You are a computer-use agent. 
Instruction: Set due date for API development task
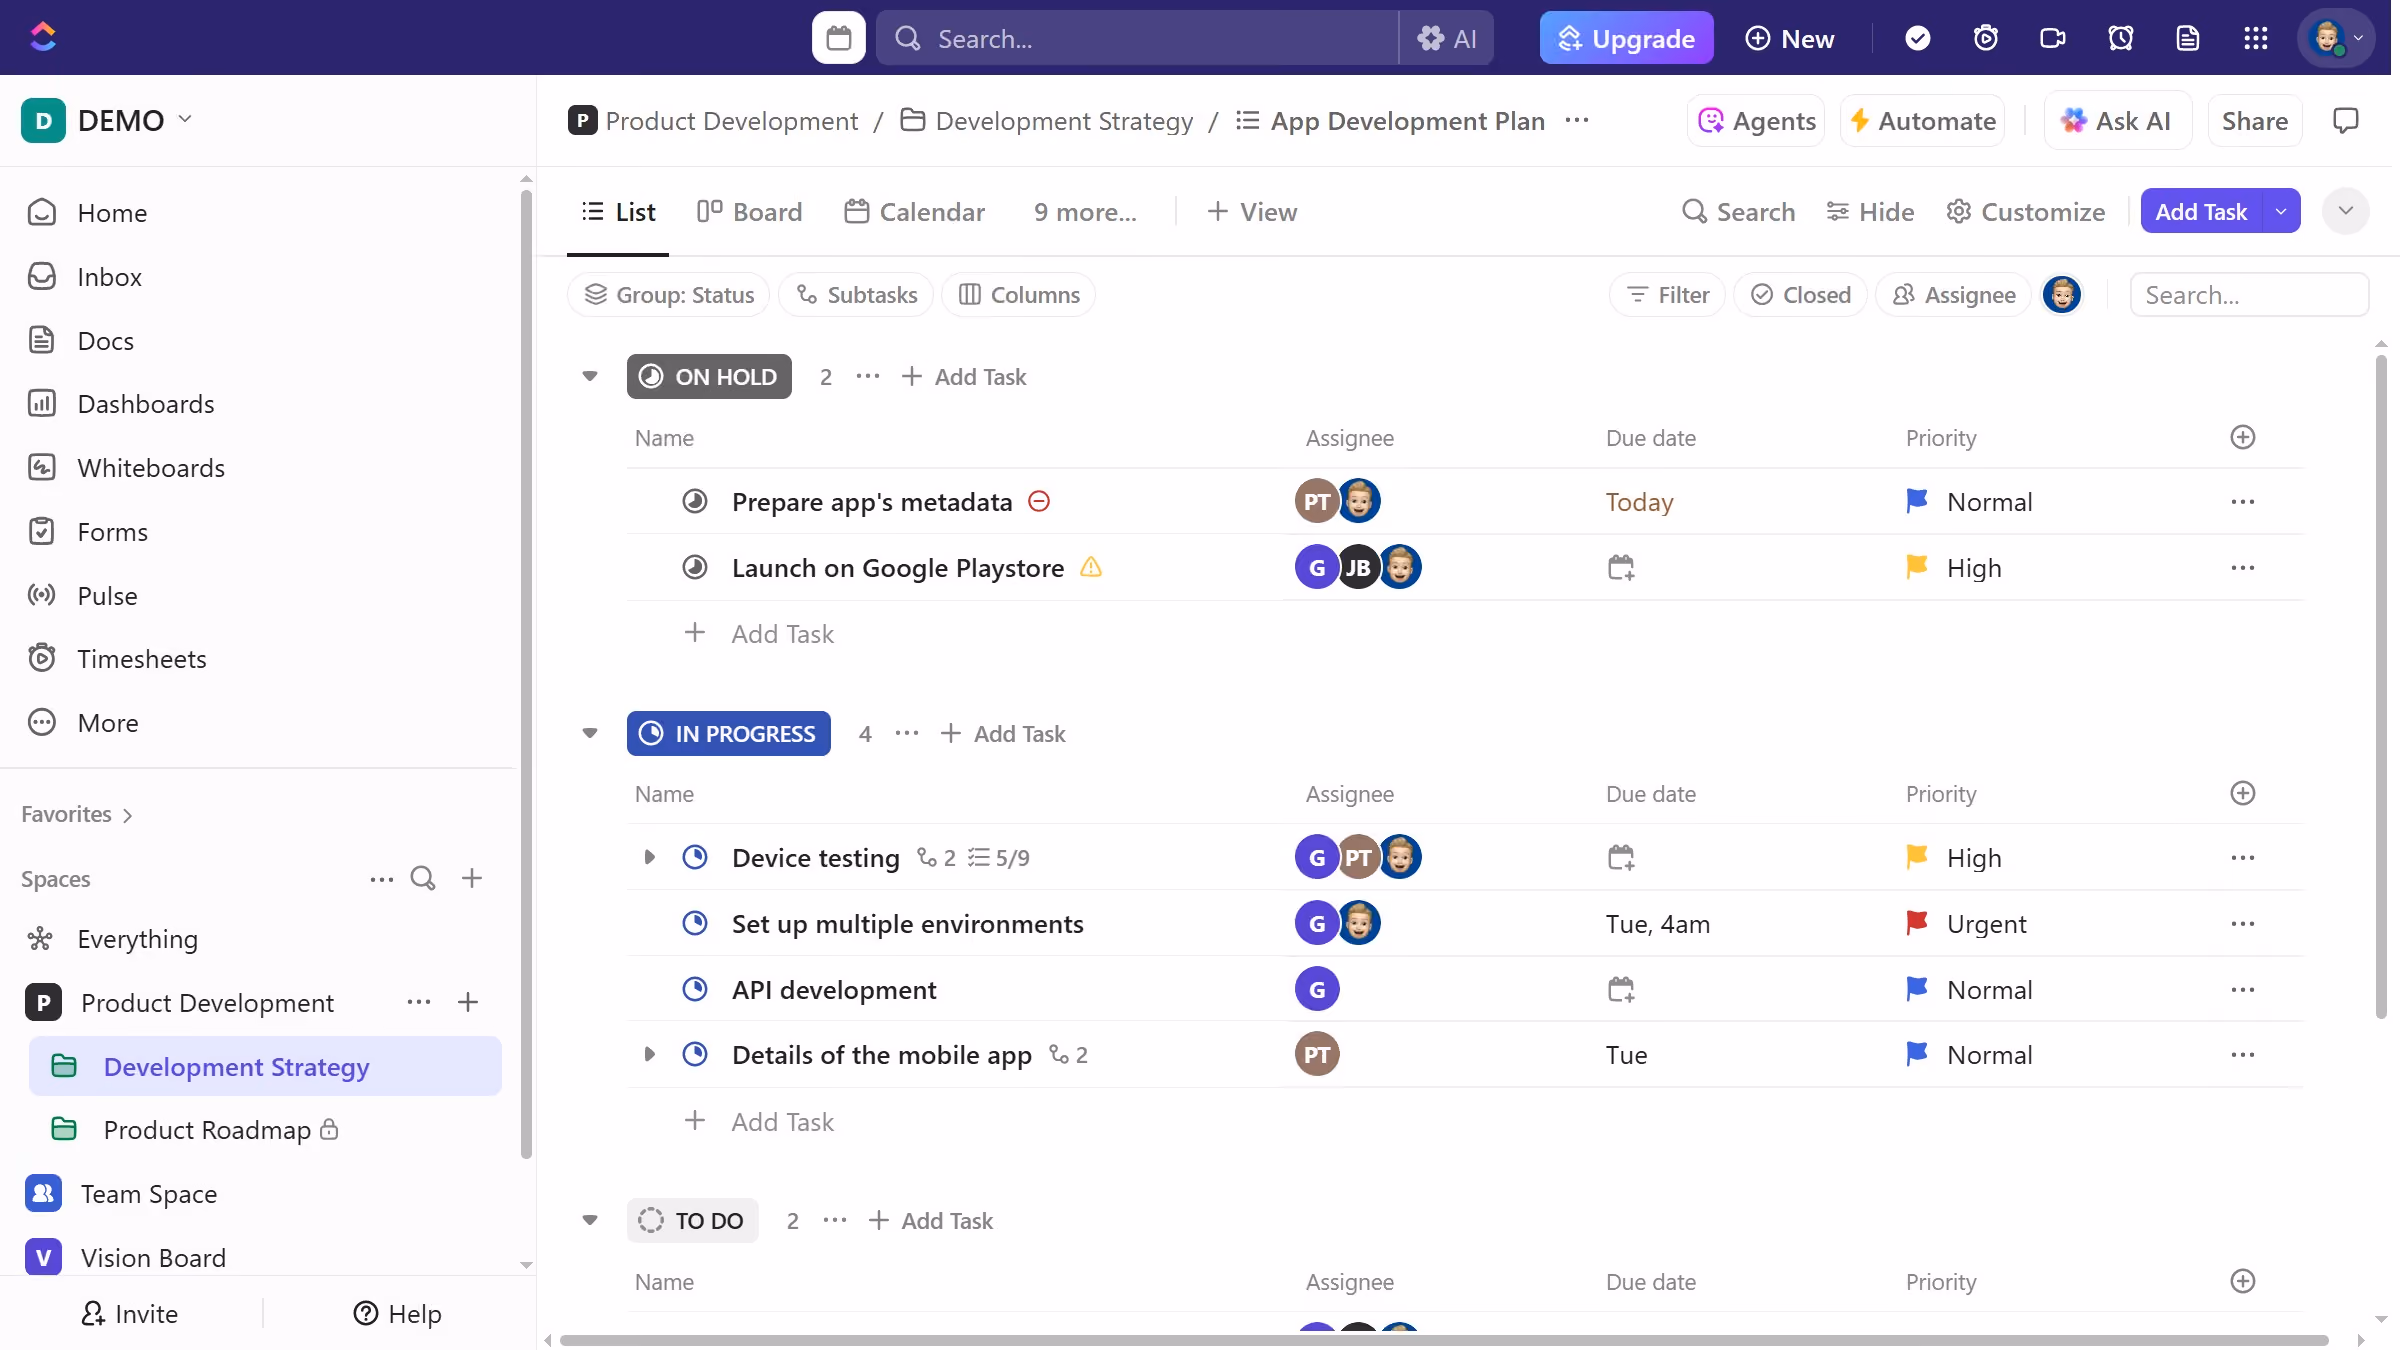[x=1620, y=990]
